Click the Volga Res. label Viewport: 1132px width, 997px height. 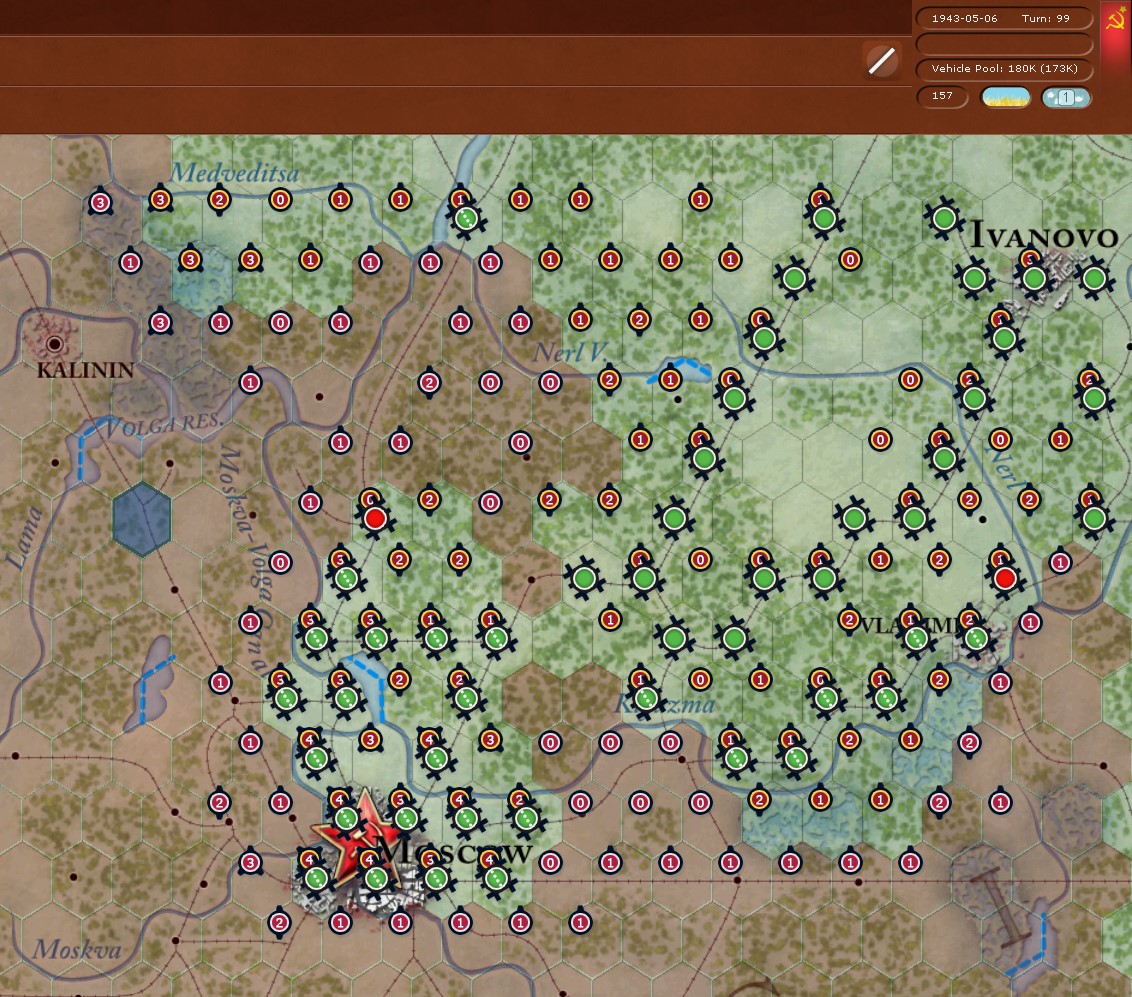click(x=165, y=426)
